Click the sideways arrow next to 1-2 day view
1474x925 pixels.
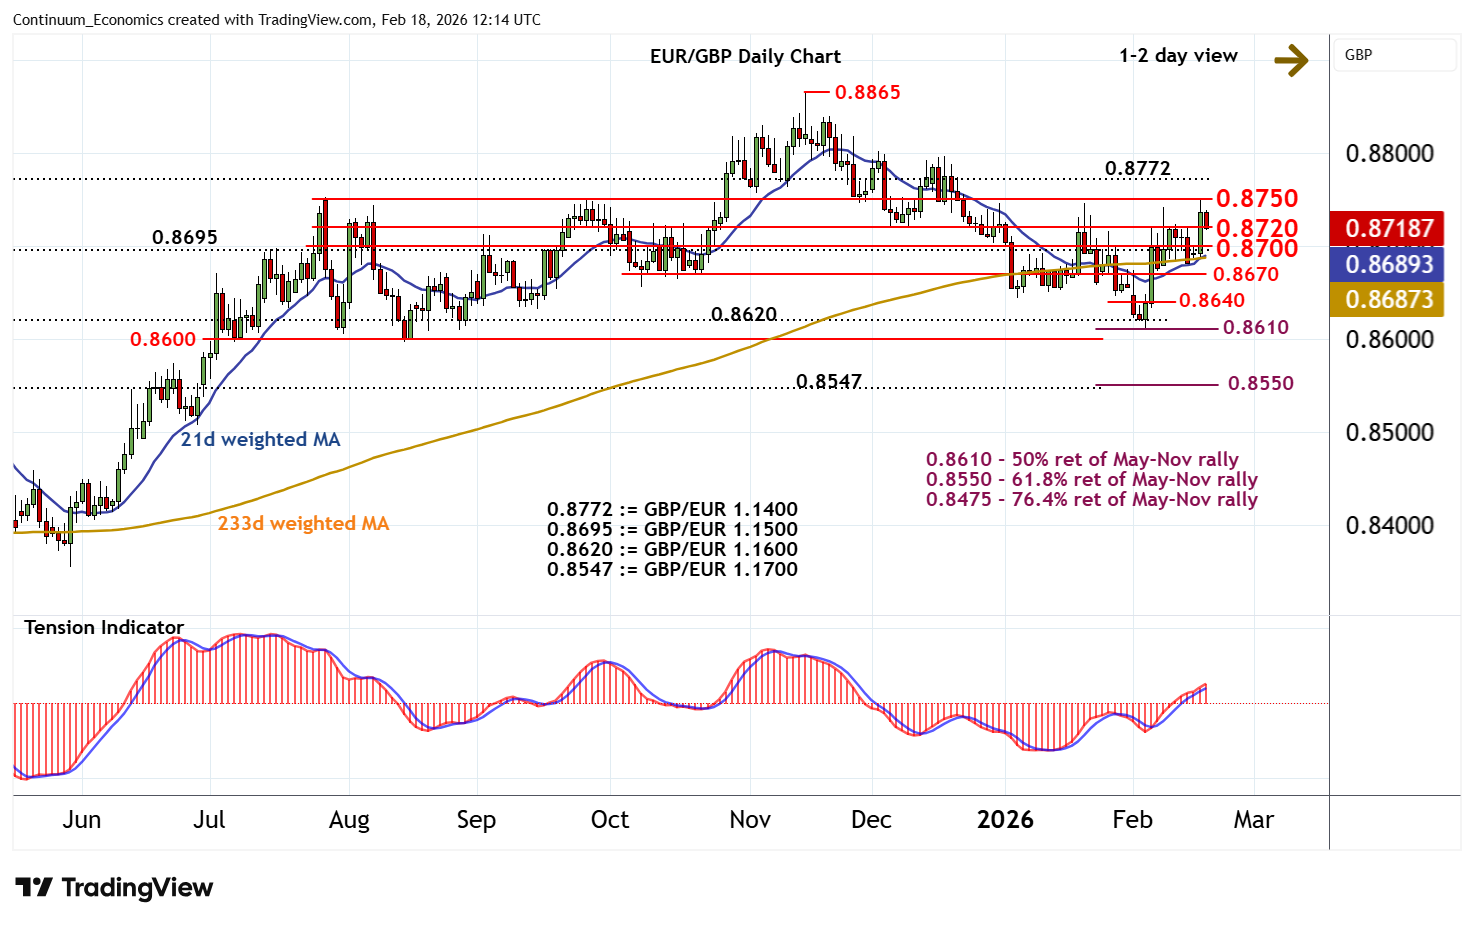tap(1291, 60)
